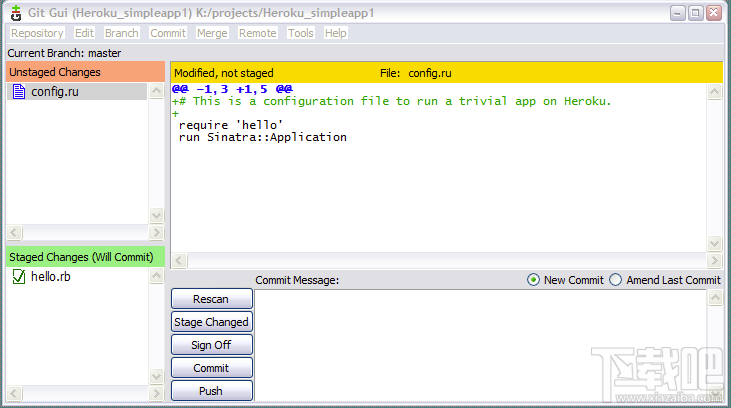Minimize the Git Gui window
Viewport: 731px width, 408px height.
click(677, 13)
